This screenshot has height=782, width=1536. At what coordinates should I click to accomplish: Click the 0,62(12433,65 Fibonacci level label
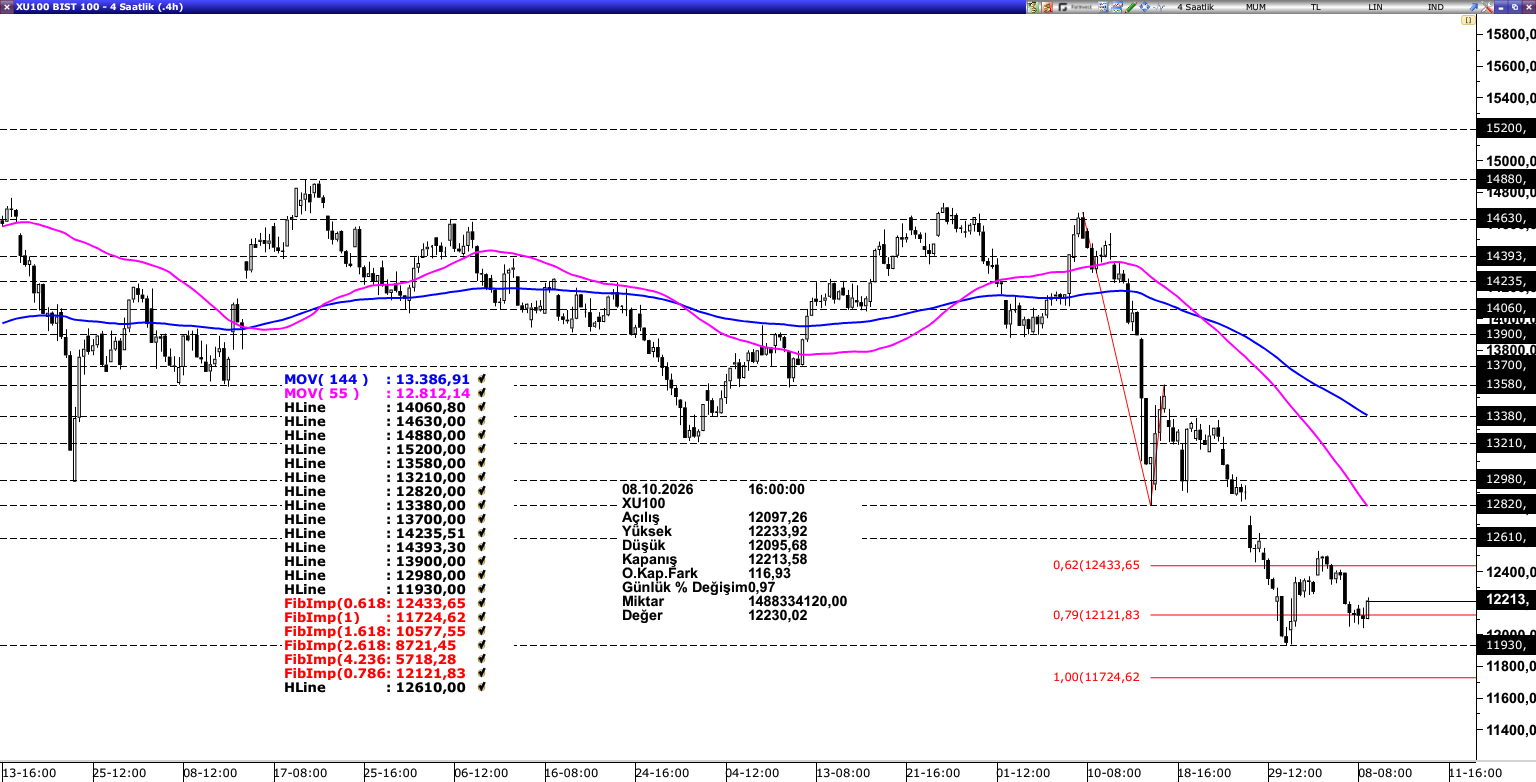click(x=1096, y=565)
